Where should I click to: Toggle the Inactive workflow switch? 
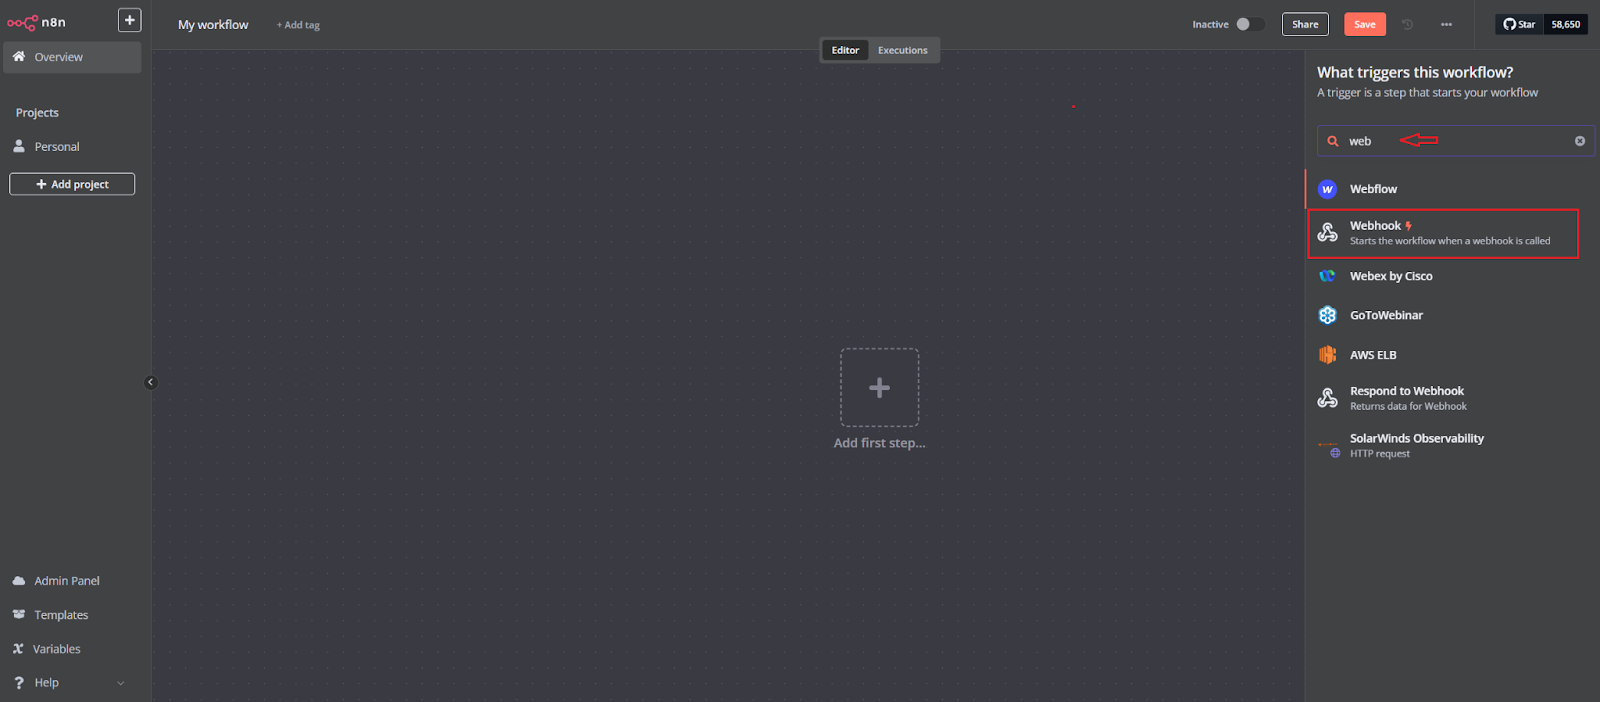1249,24
